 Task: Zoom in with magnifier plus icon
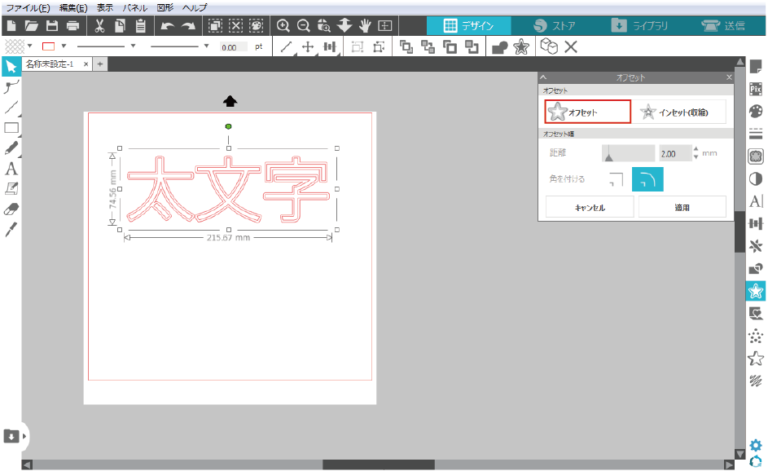pos(283,25)
